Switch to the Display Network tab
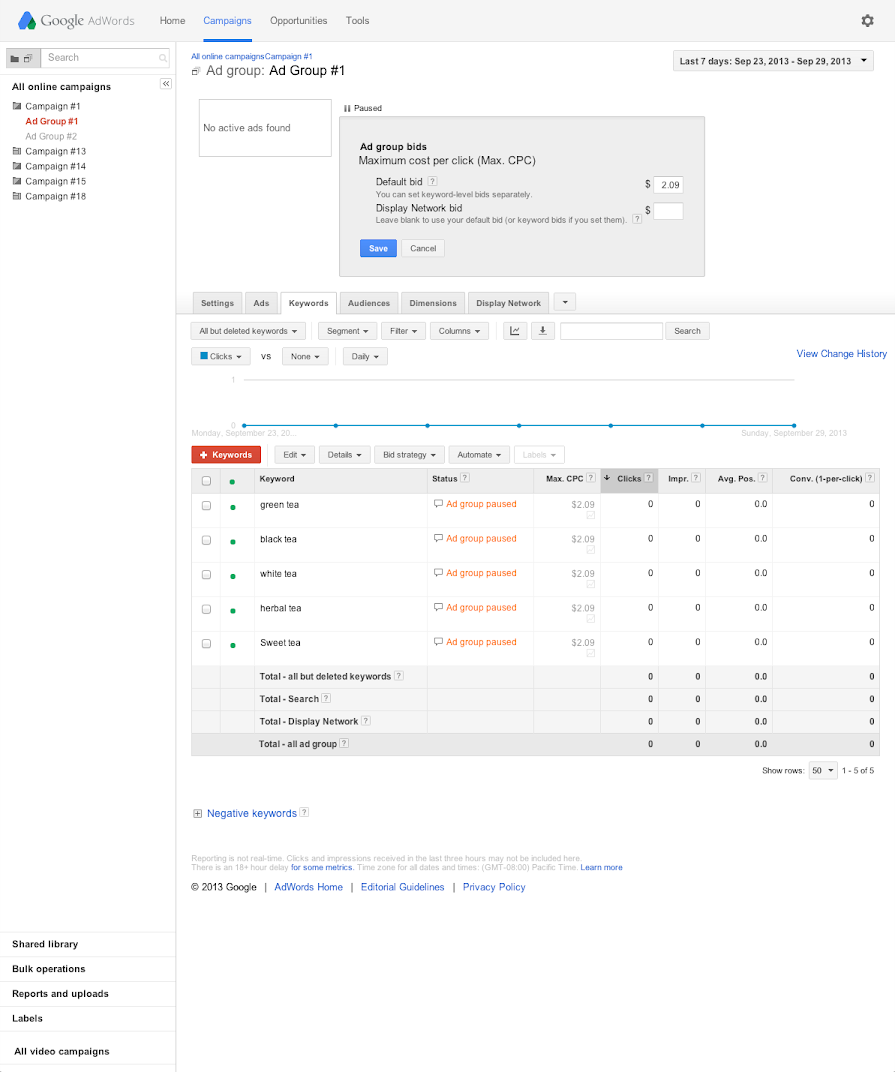The width and height of the screenshot is (895, 1072). (x=508, y=303)
